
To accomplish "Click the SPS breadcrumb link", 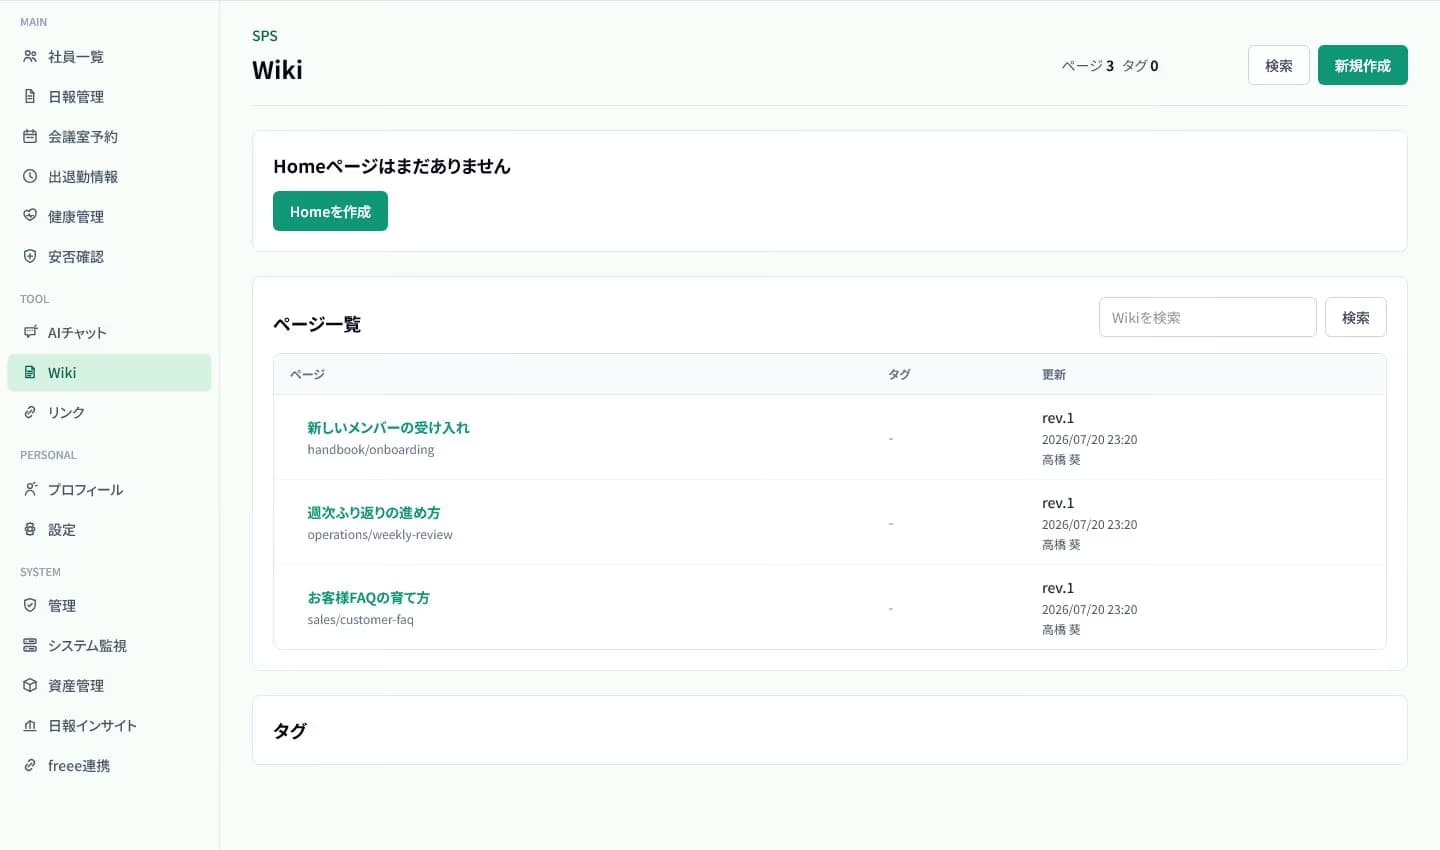I will tap(265, 36).
